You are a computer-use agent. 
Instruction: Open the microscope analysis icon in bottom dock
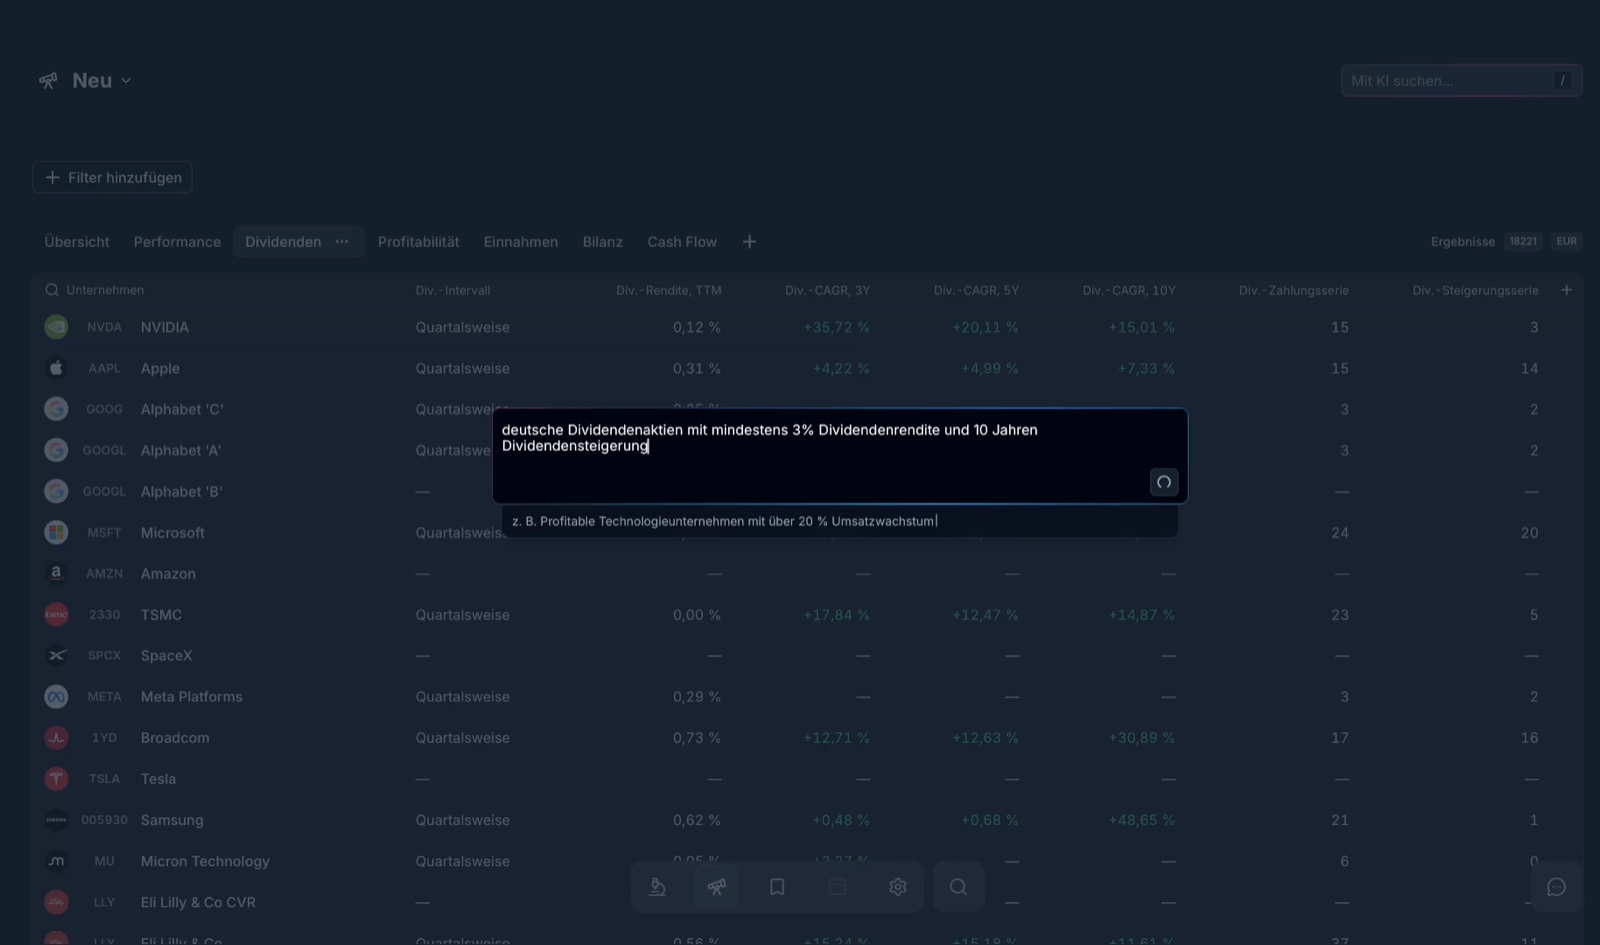657,887
